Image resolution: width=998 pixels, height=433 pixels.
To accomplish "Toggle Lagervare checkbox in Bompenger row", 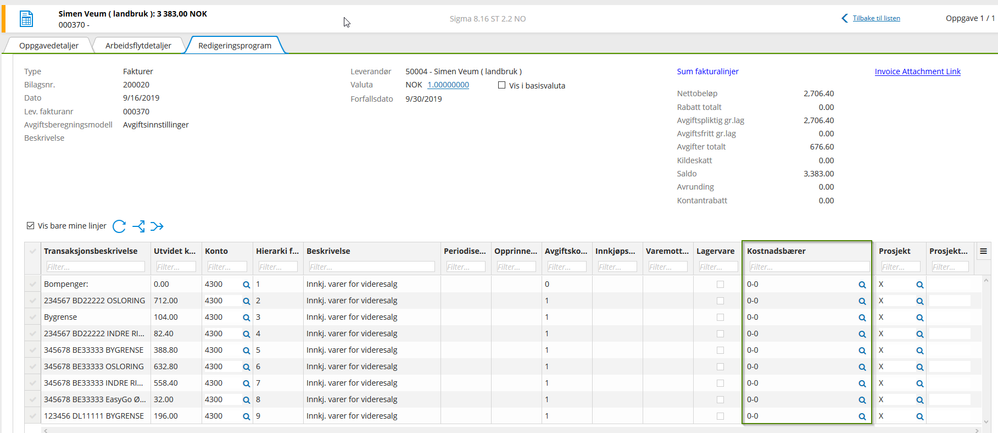I will [720, 283].
